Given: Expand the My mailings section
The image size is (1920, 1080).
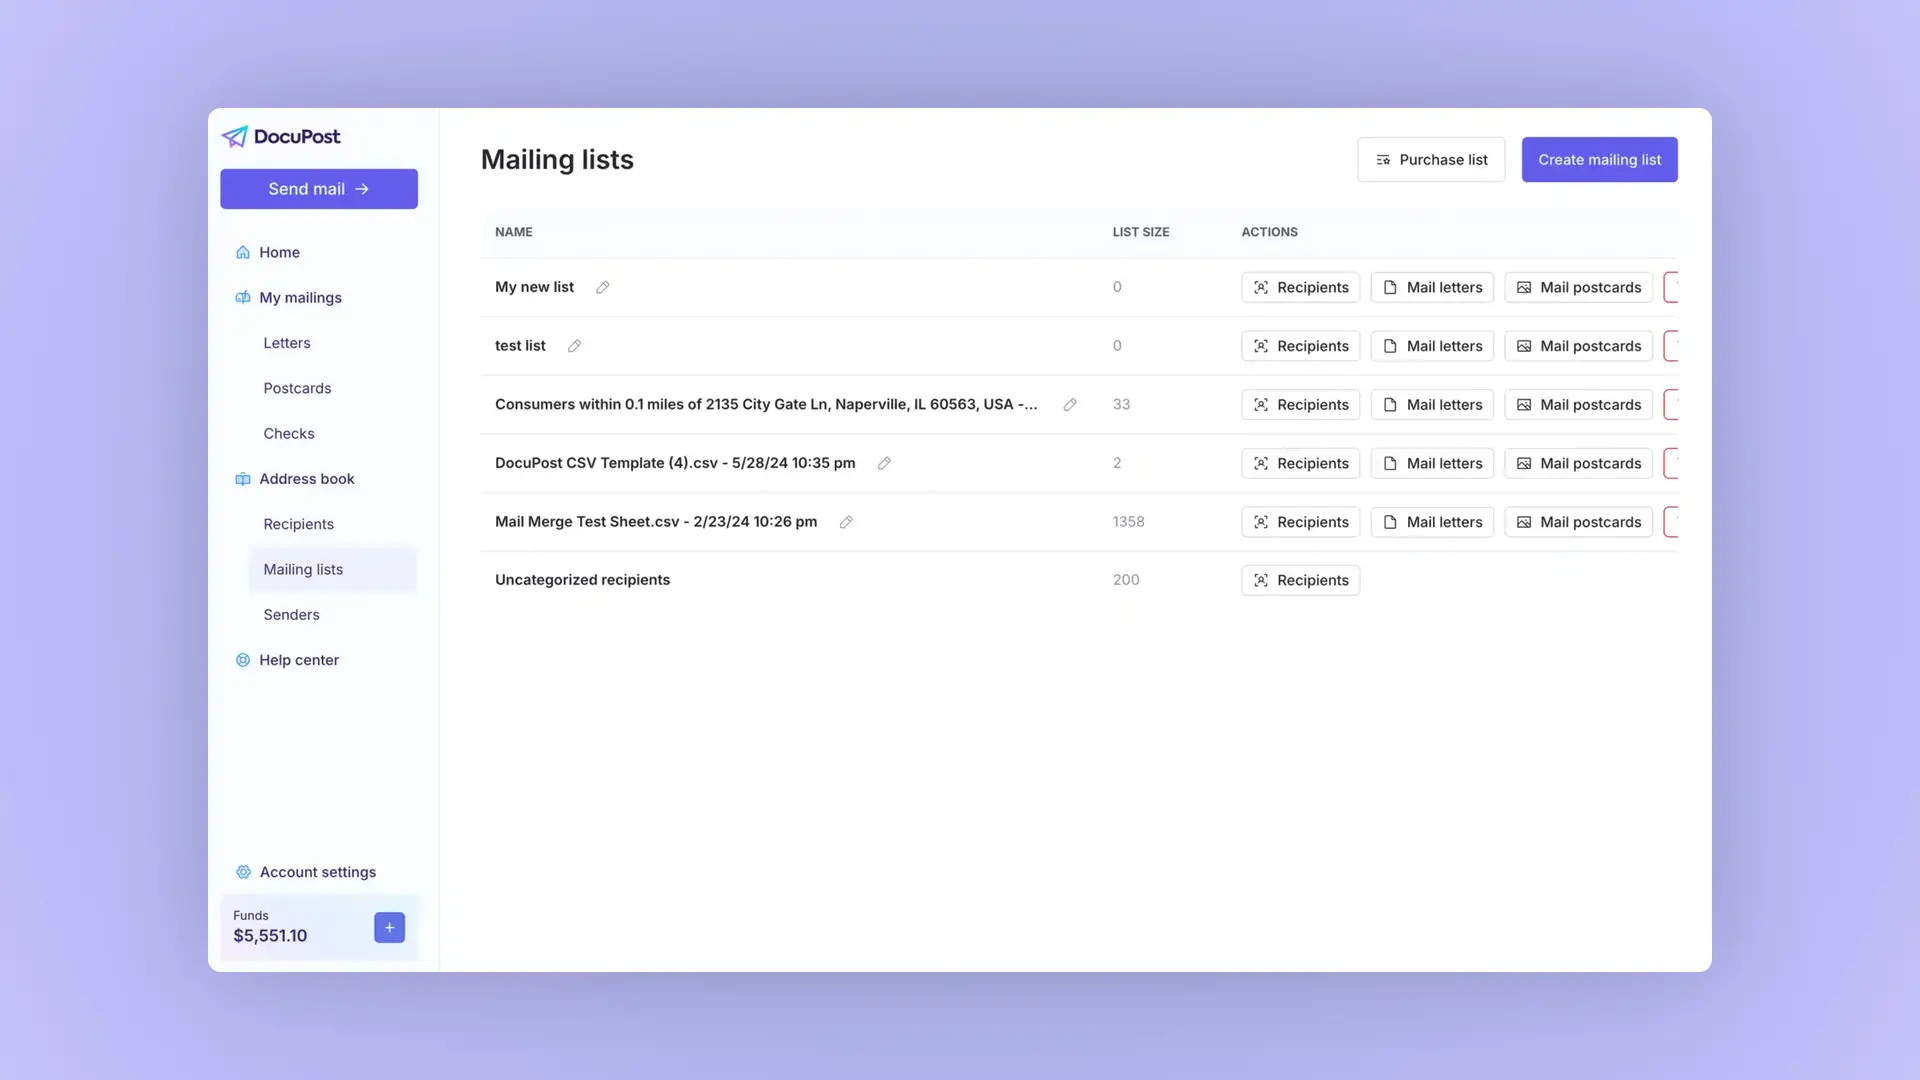Looking at the screenshot, I should [299, 297].
